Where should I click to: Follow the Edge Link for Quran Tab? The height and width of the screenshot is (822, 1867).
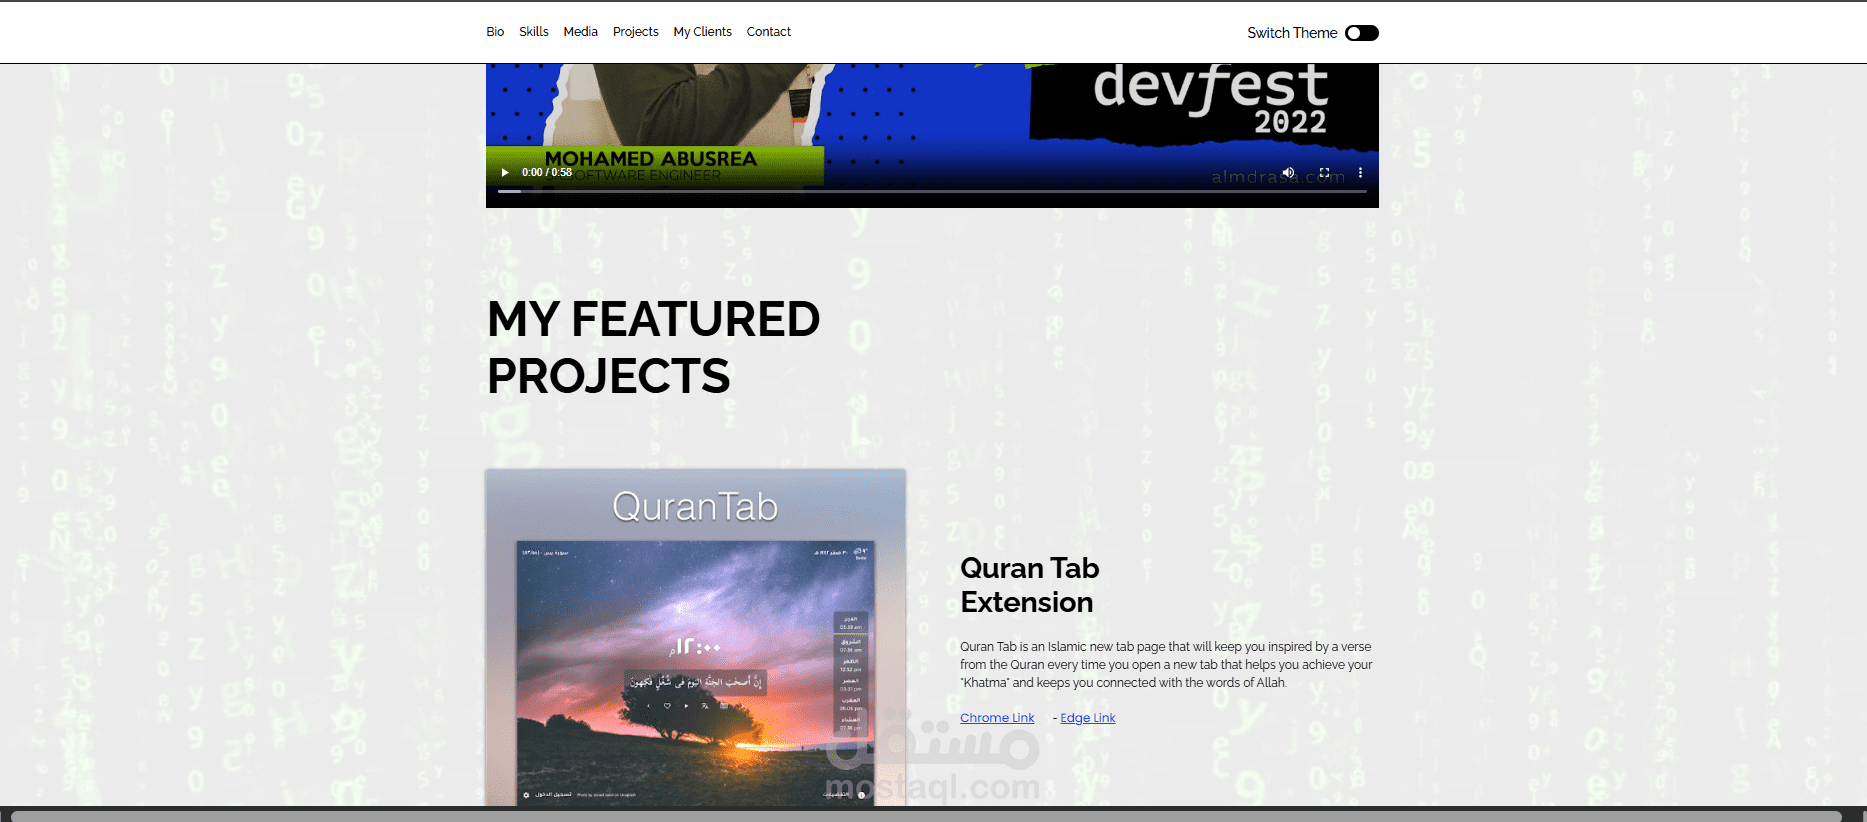[x=1088, y=718]
